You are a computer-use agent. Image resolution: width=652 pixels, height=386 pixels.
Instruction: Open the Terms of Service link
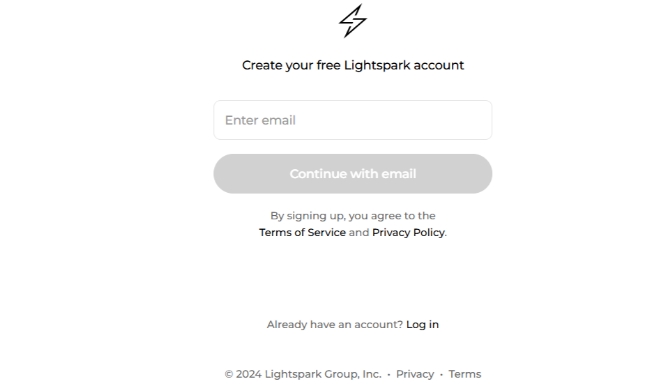[302, 232]
